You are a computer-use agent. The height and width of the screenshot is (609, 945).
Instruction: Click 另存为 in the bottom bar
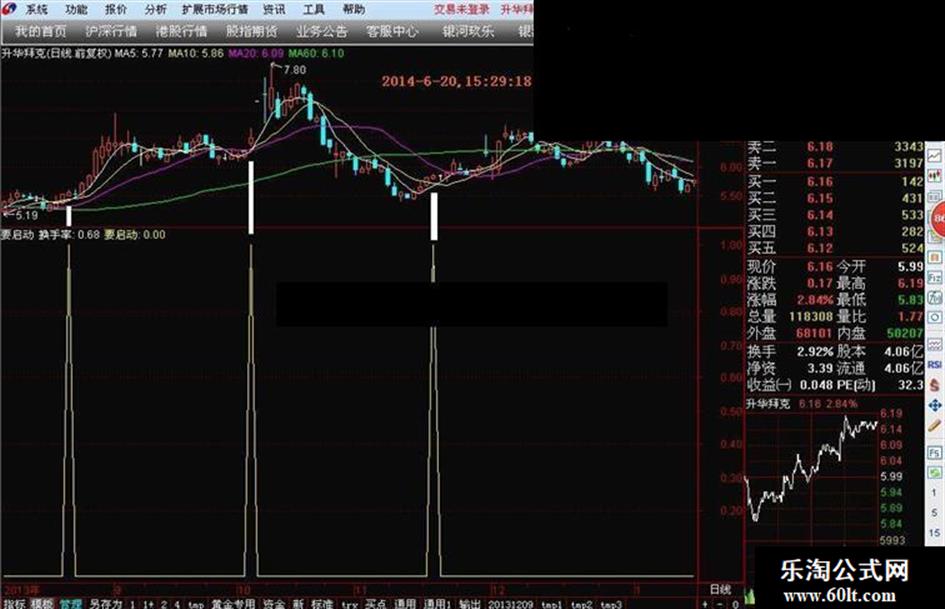[105, 604]
